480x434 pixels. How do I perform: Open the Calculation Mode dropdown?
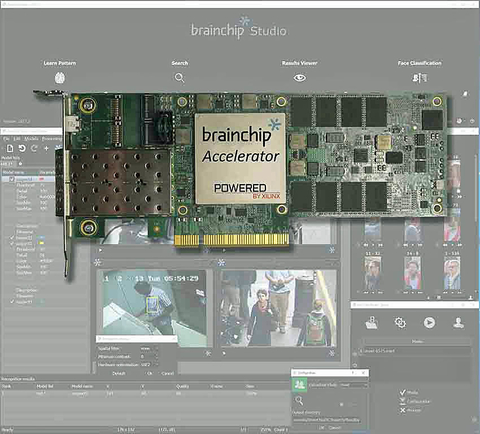point(354,385)
